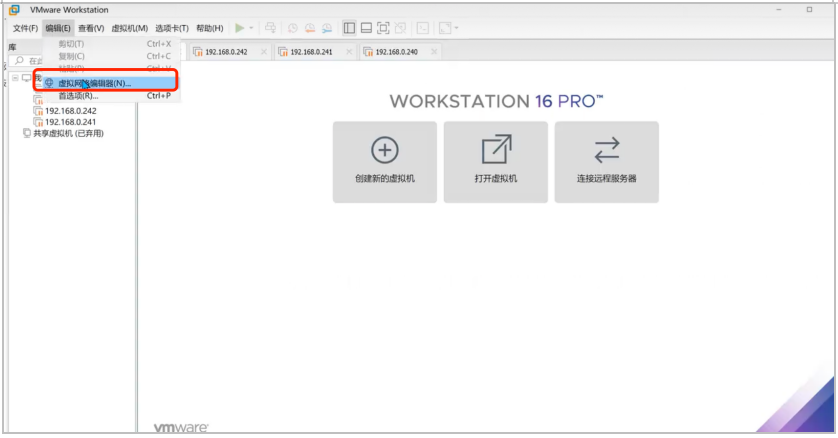Viewport: 838px width, 438px height.
Task: Collapse the My Computer tree node
Action: [x=15, y=79]
